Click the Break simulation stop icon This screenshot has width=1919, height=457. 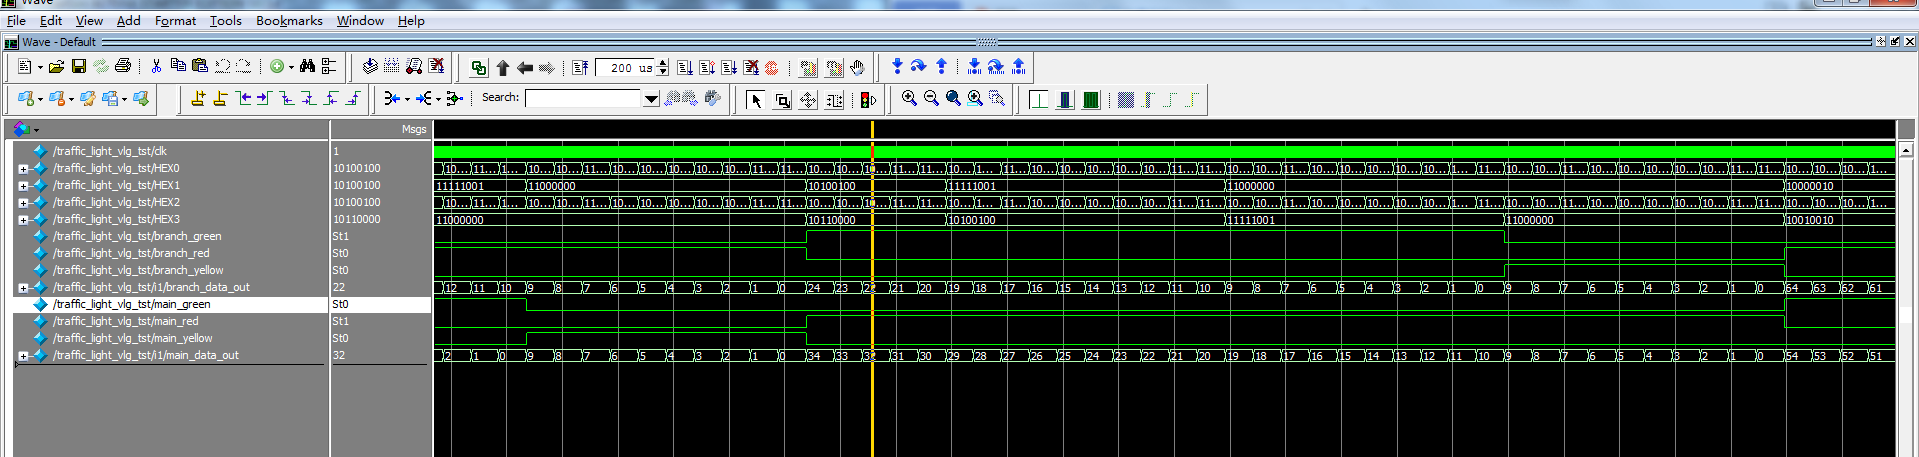751,68
